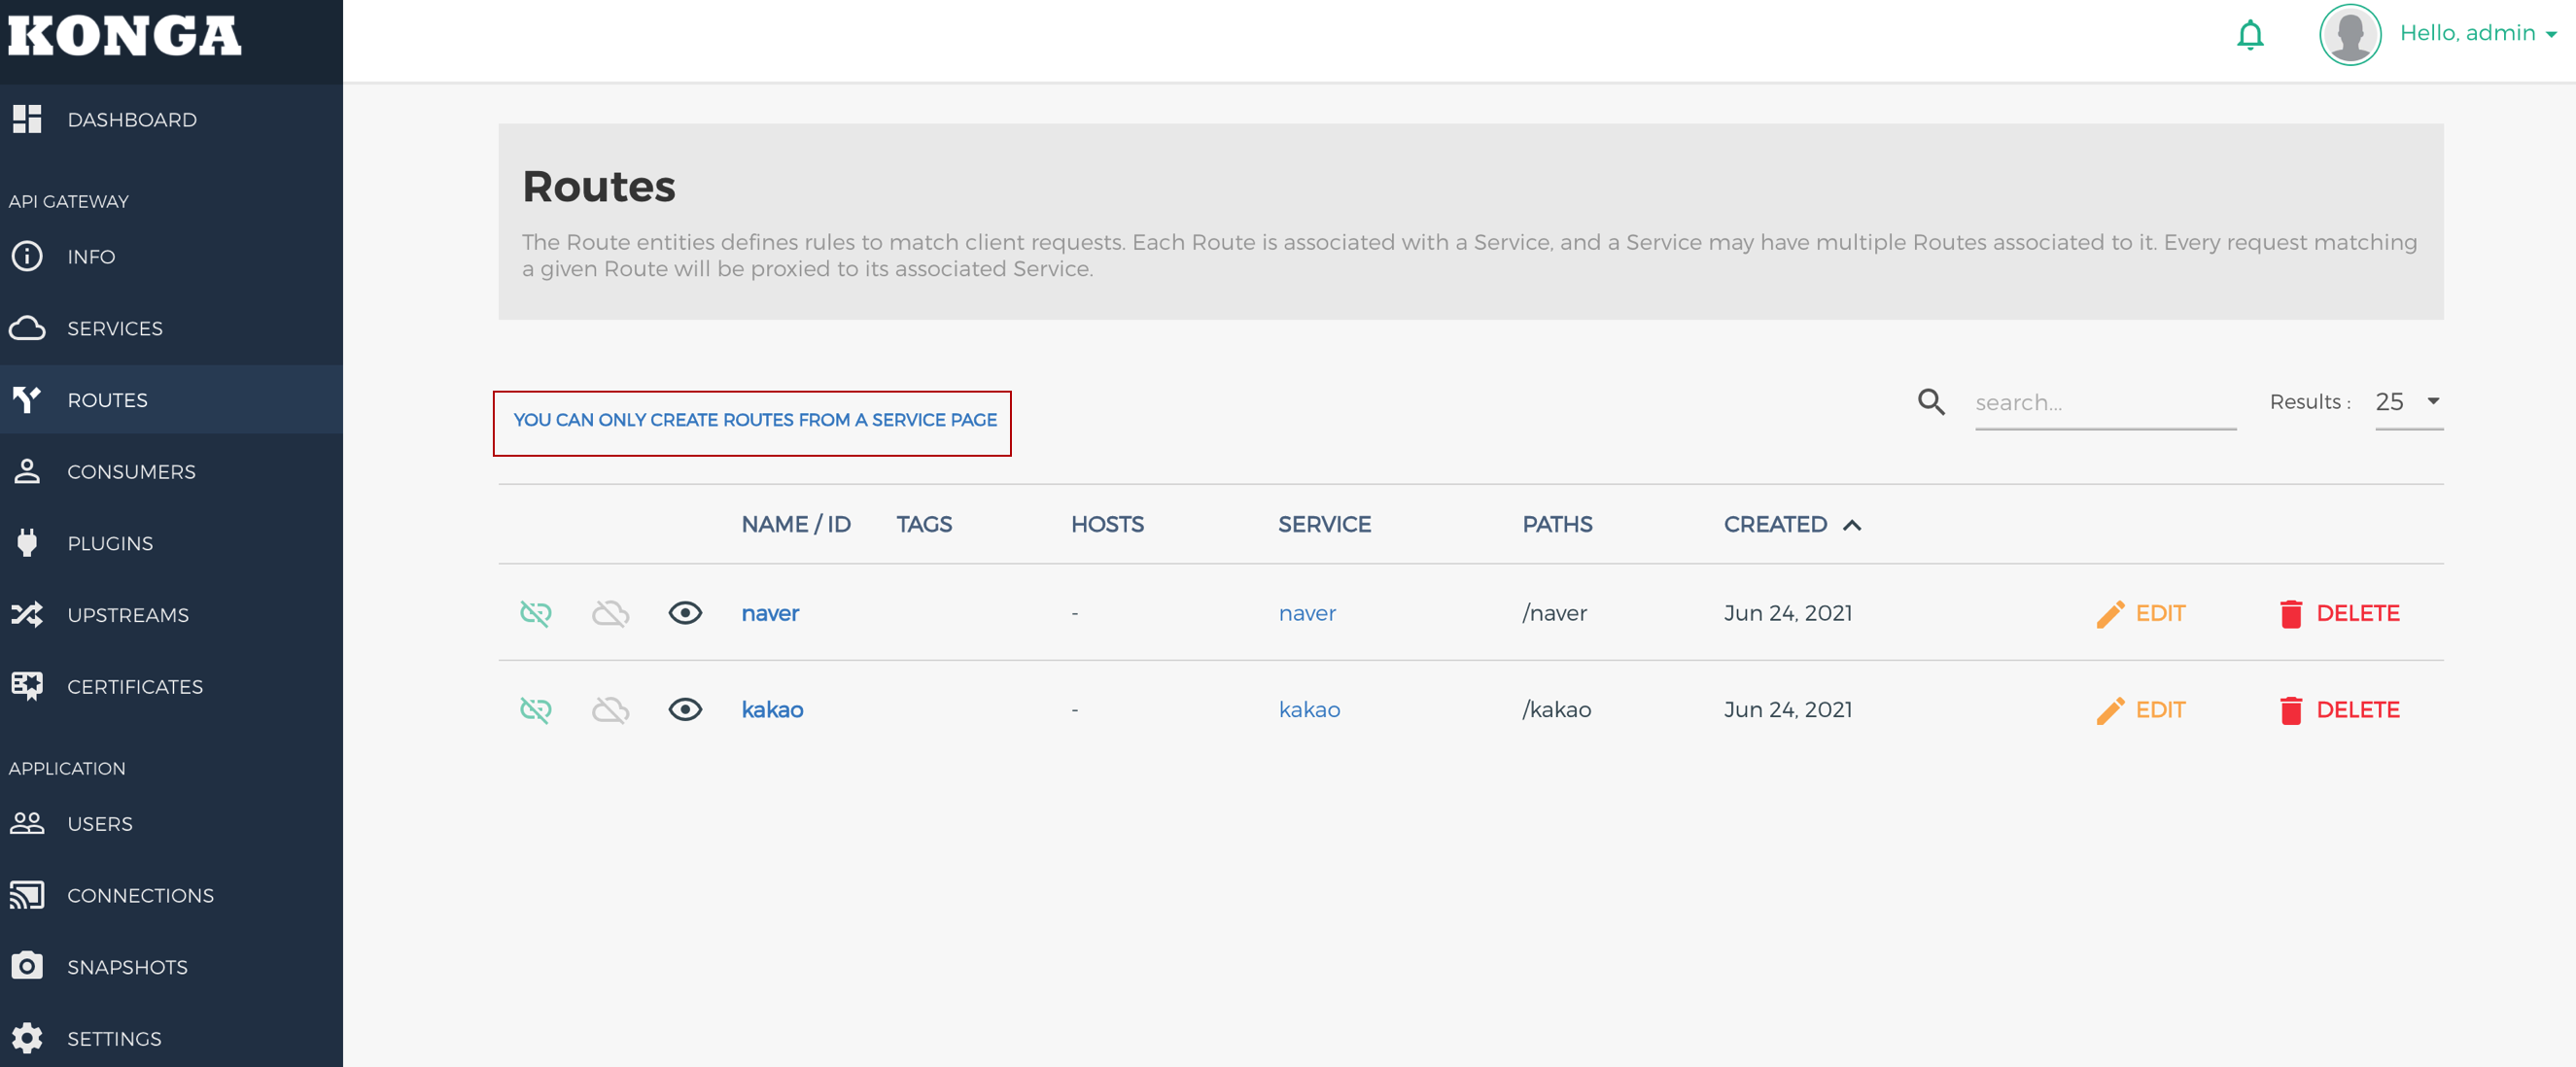
Task: Click the search magnifier icon
Action: pos(1931,402)
